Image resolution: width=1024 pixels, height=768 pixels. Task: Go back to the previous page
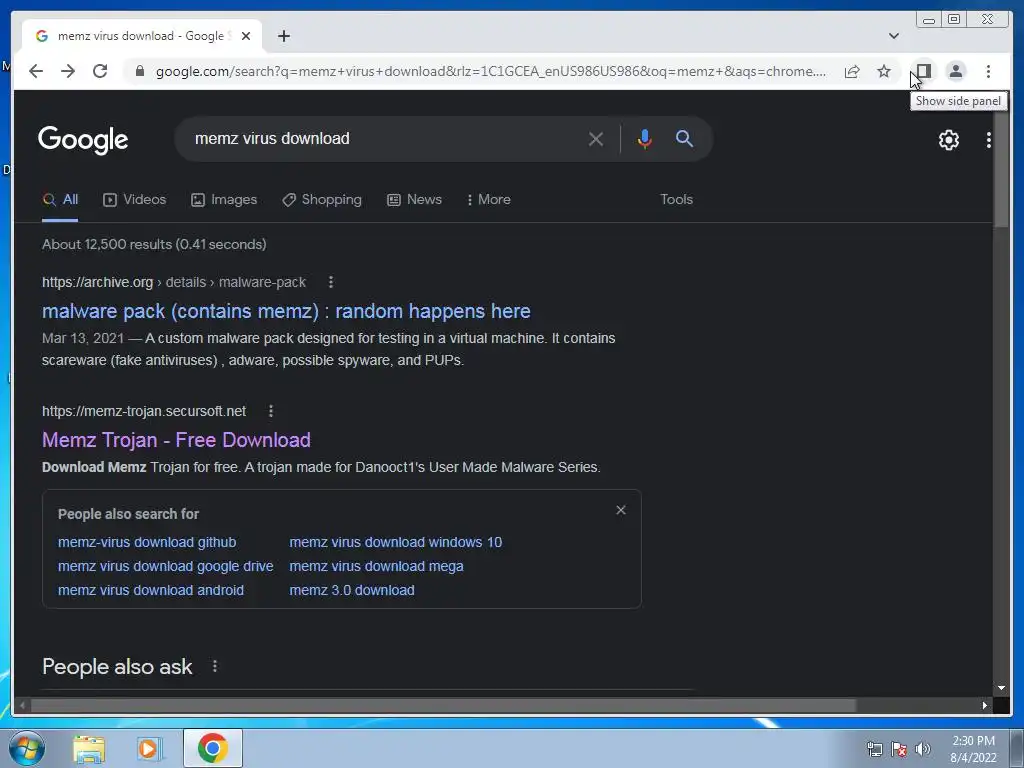click(36, 71)
